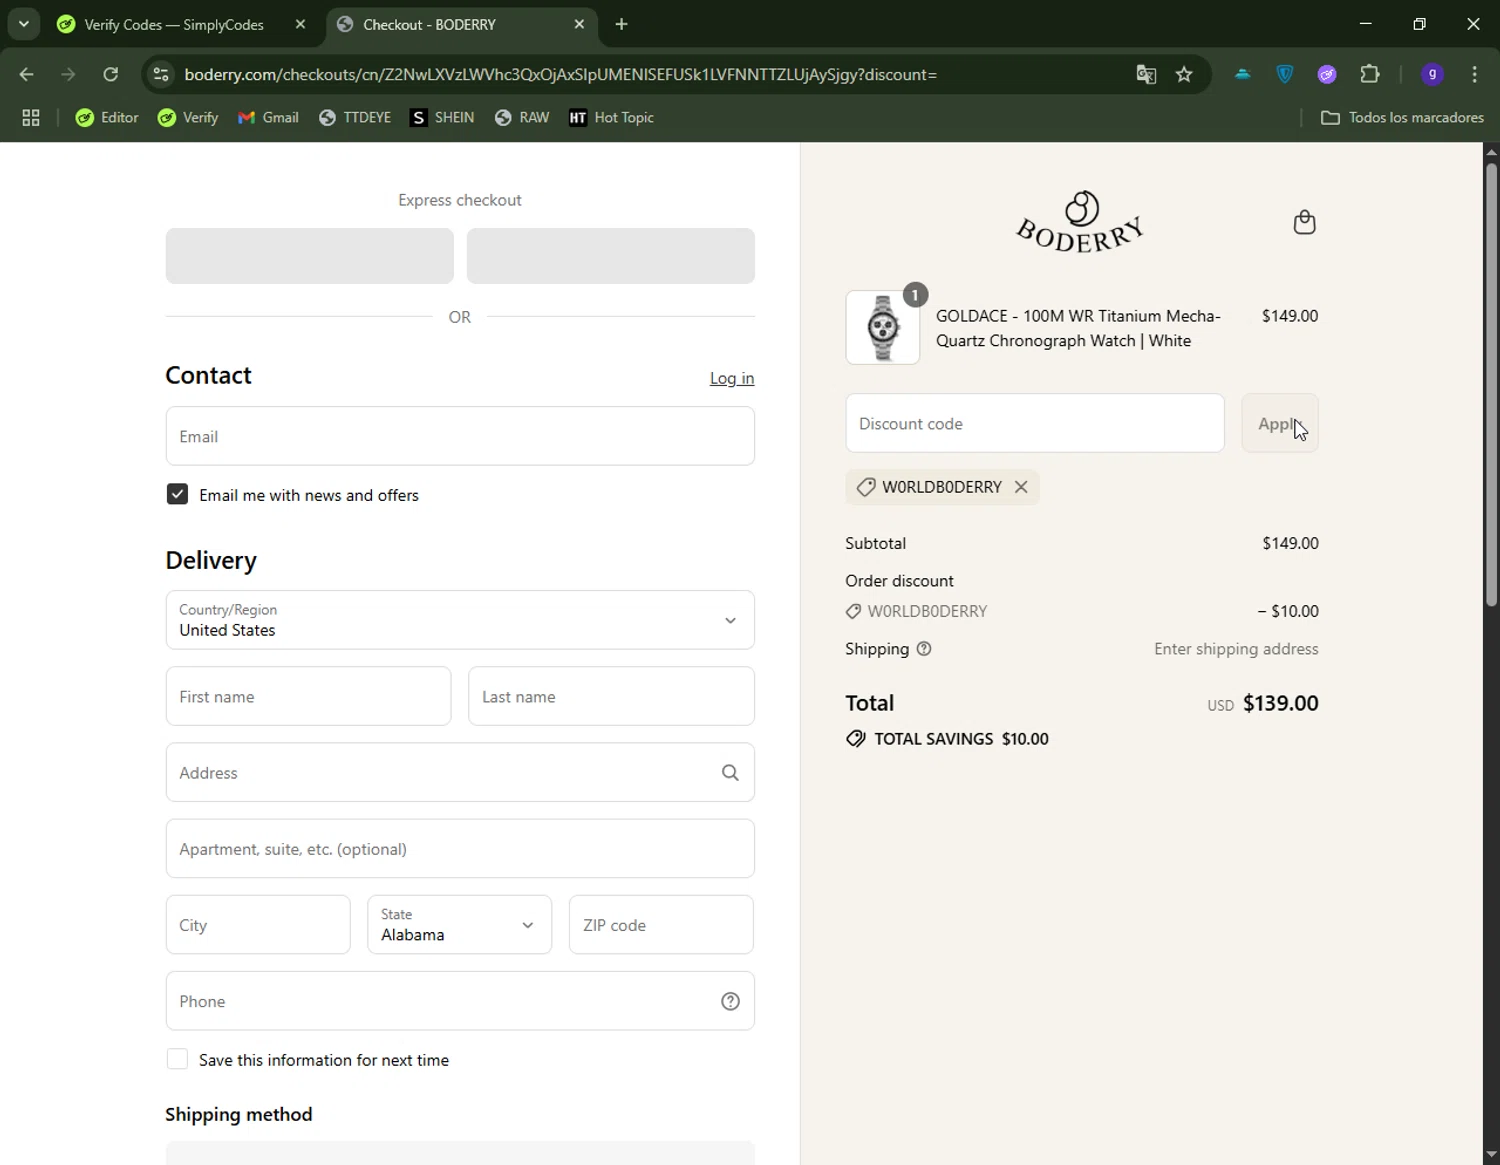Open the blue hat extension icon
Viewport: 1500px width, 1165px height.
1243,74
